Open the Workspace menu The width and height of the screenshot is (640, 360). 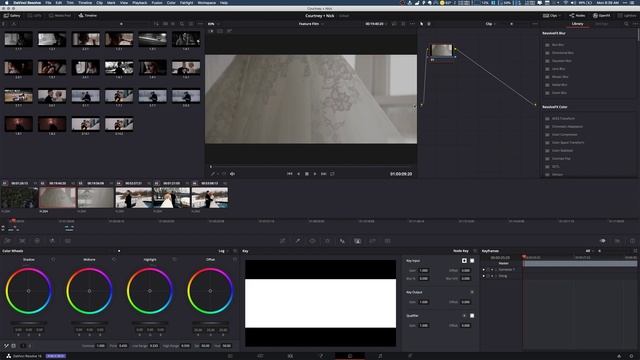(207, 2)
